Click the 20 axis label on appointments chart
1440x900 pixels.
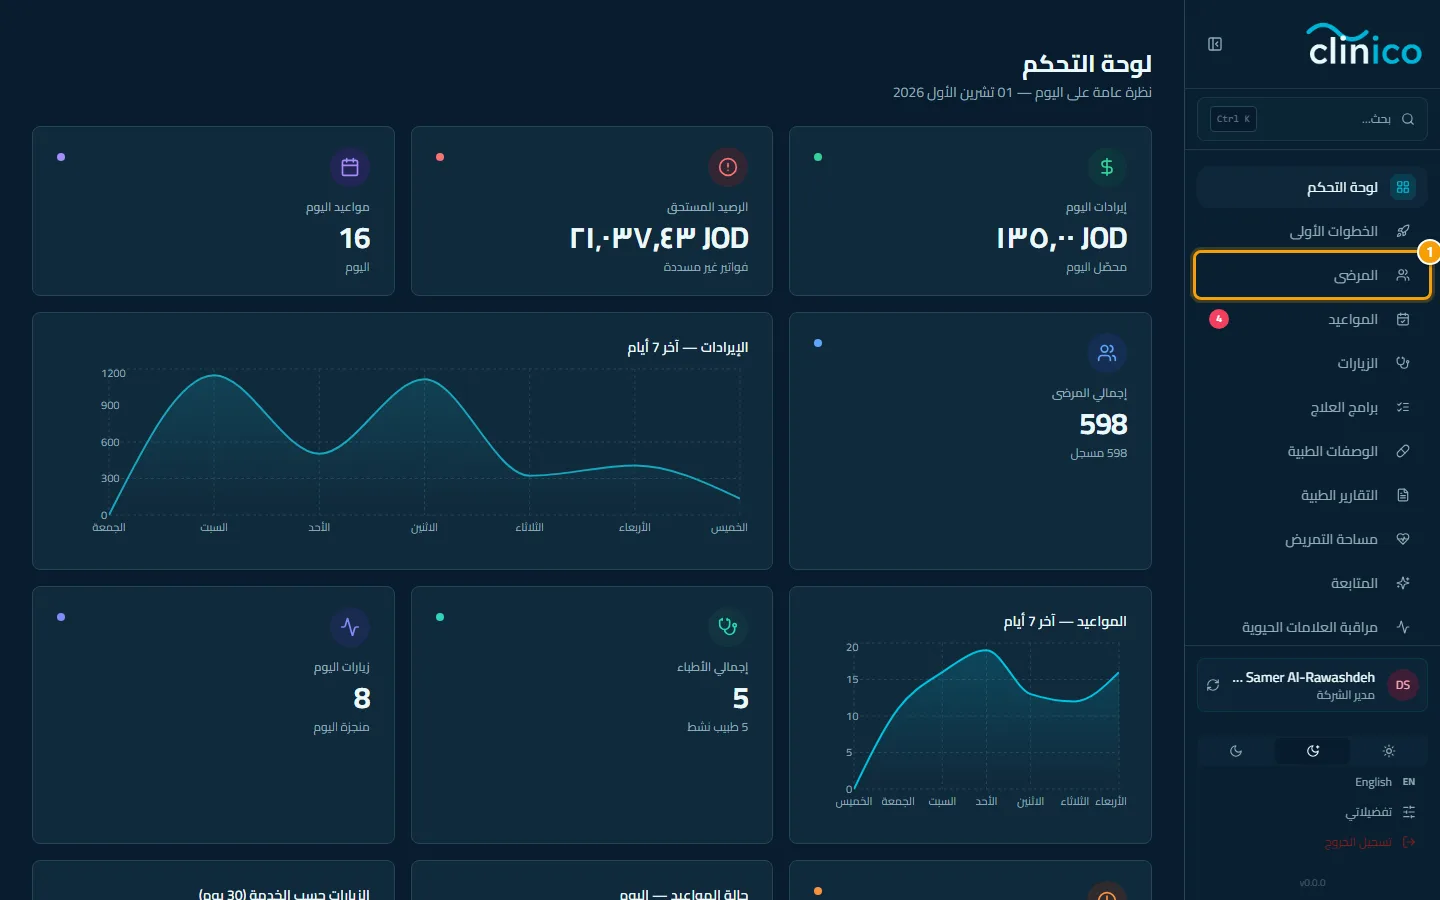tap(852, 647)
